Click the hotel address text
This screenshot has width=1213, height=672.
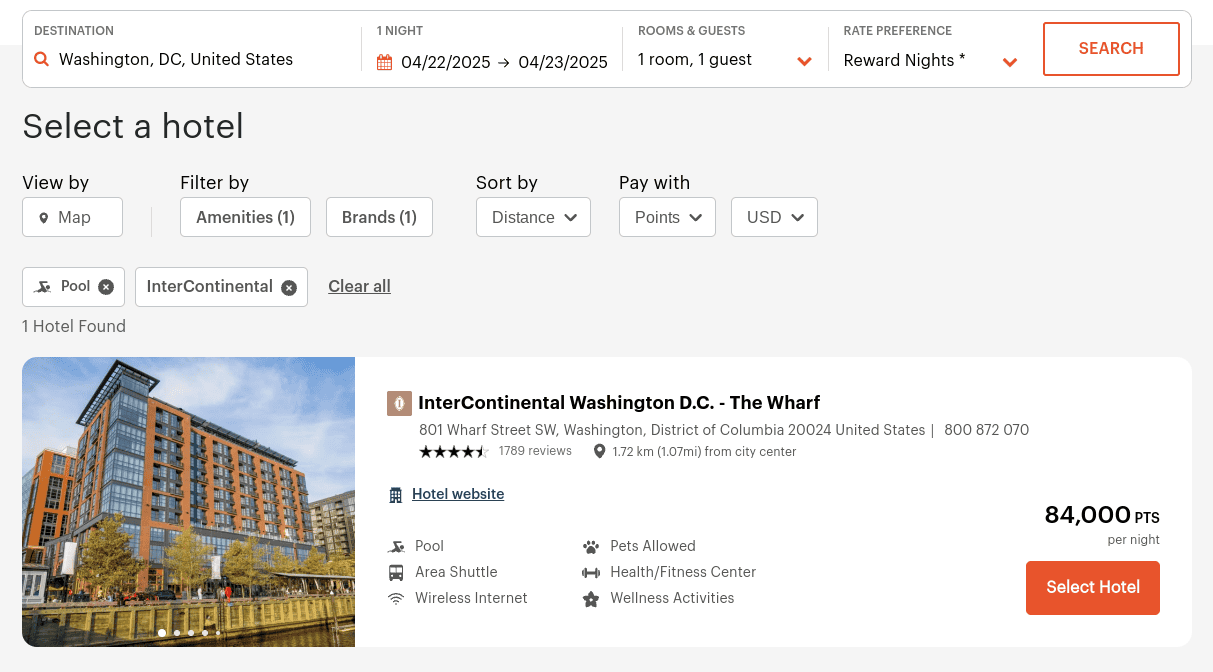(672, 430)
